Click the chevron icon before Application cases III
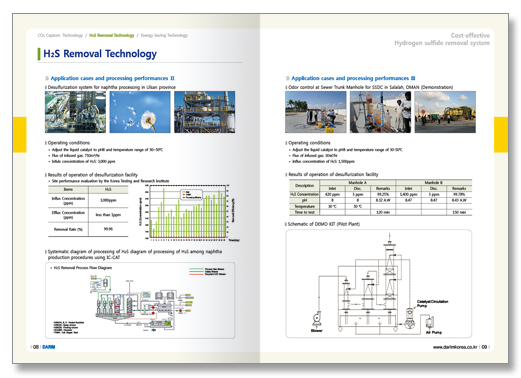521x378 pixels. [x=287, y=78]
